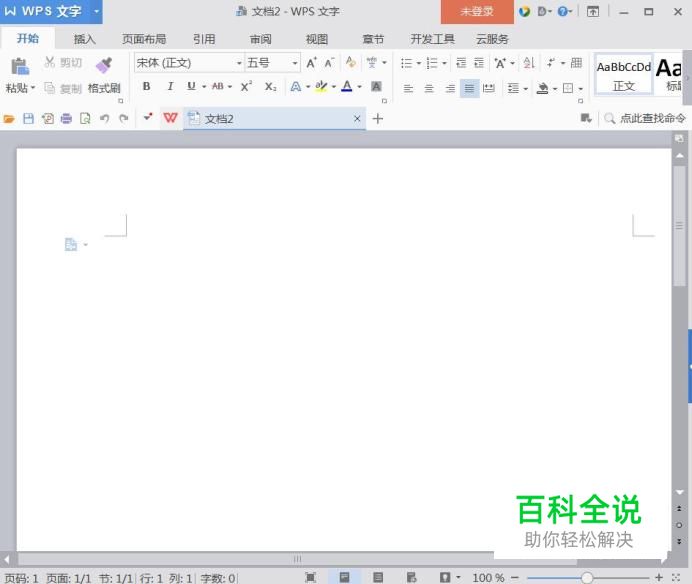Open the font size 五号 dropdown
This screenshot has width=692, height=584.
[295, 63]
